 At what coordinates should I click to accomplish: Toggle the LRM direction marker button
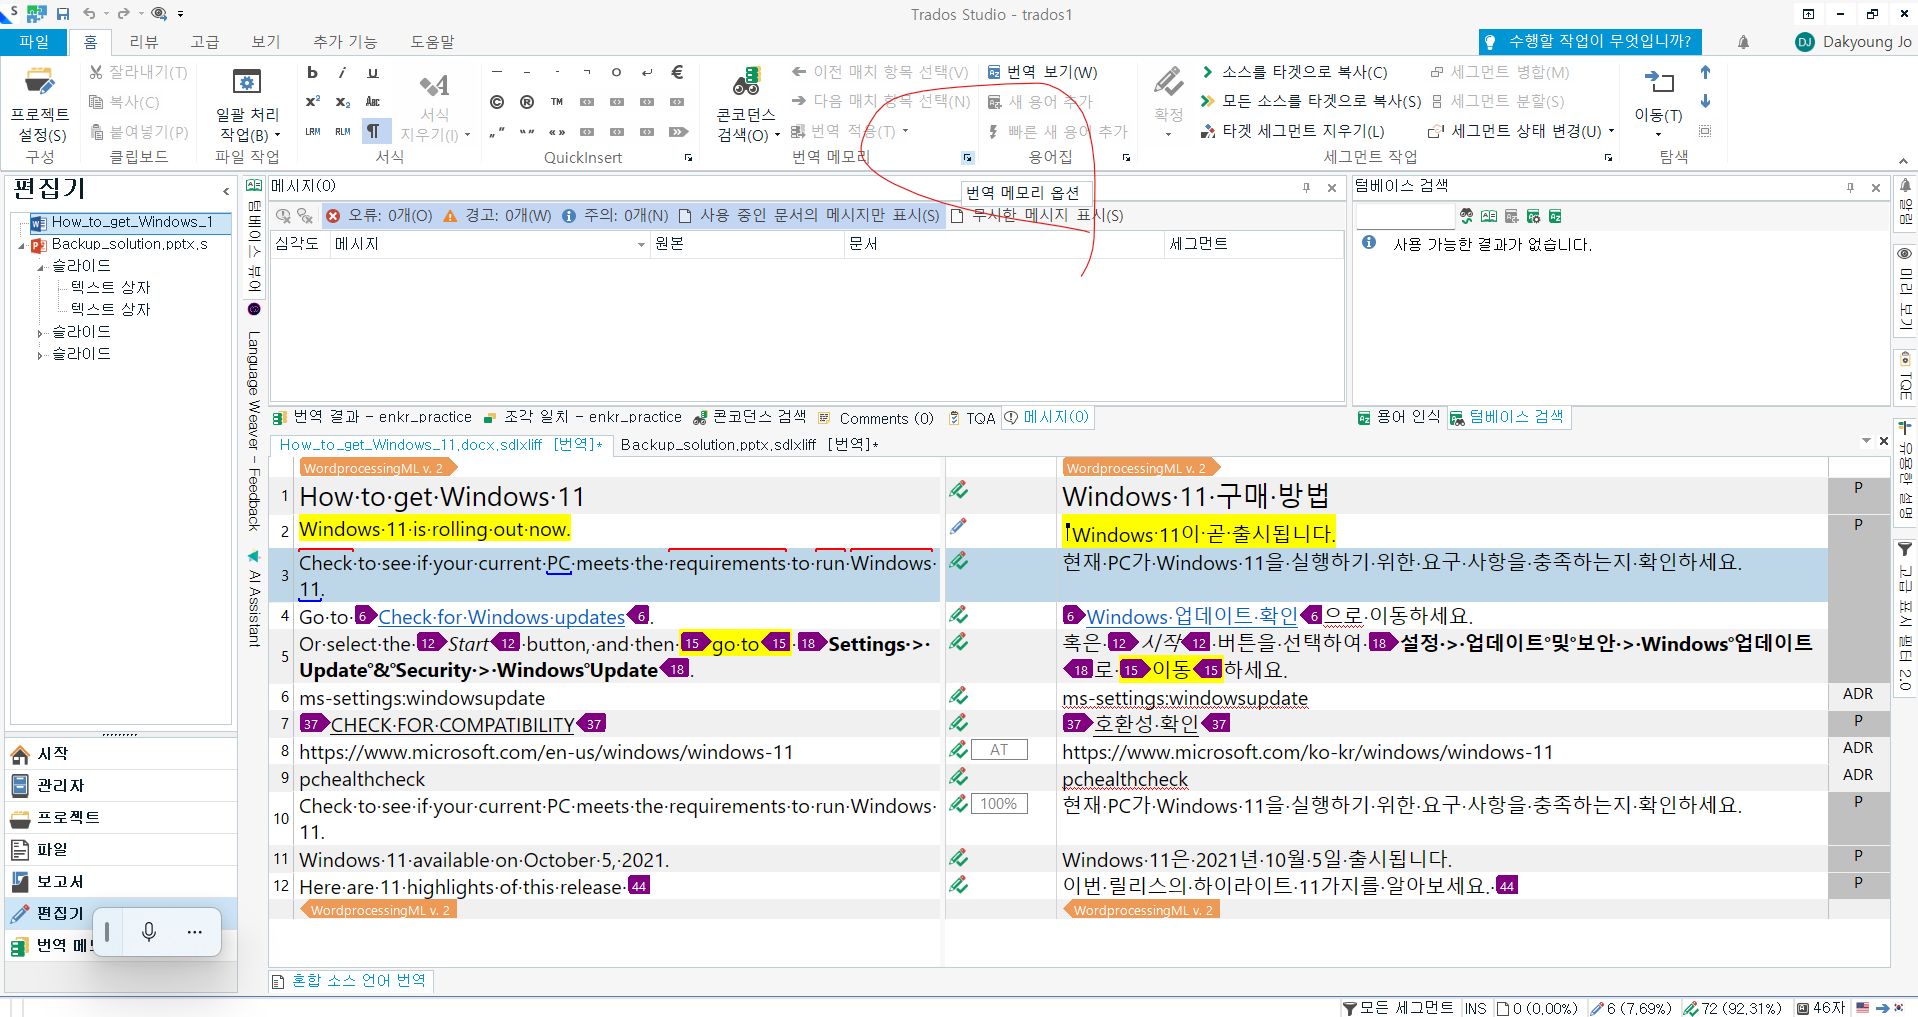(x=312, y=131)
